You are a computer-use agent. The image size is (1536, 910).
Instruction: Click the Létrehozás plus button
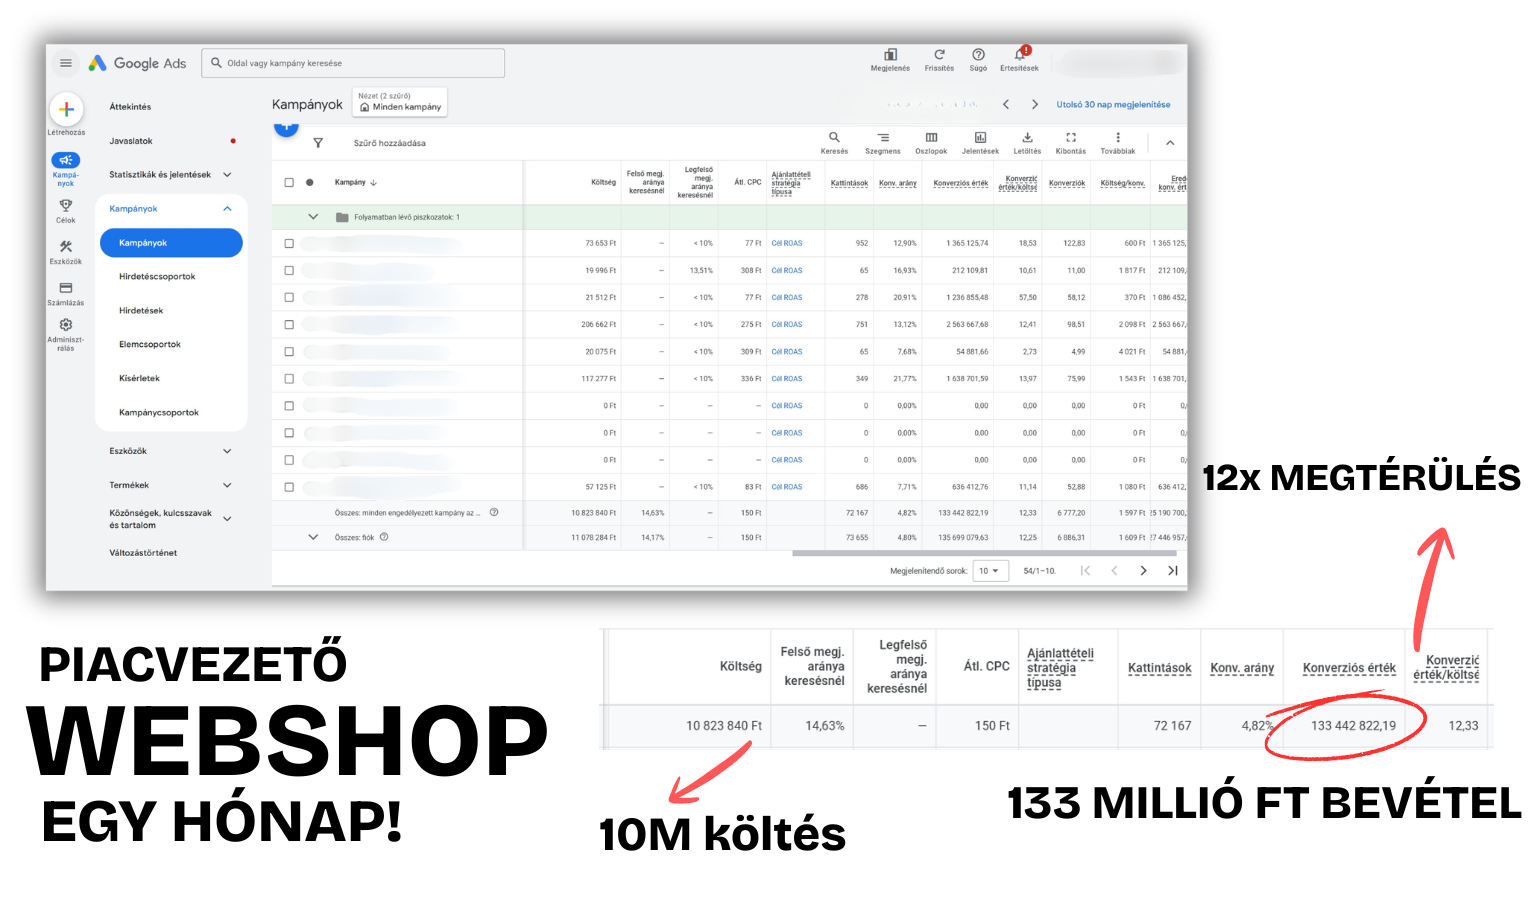(x=66, y=109)
